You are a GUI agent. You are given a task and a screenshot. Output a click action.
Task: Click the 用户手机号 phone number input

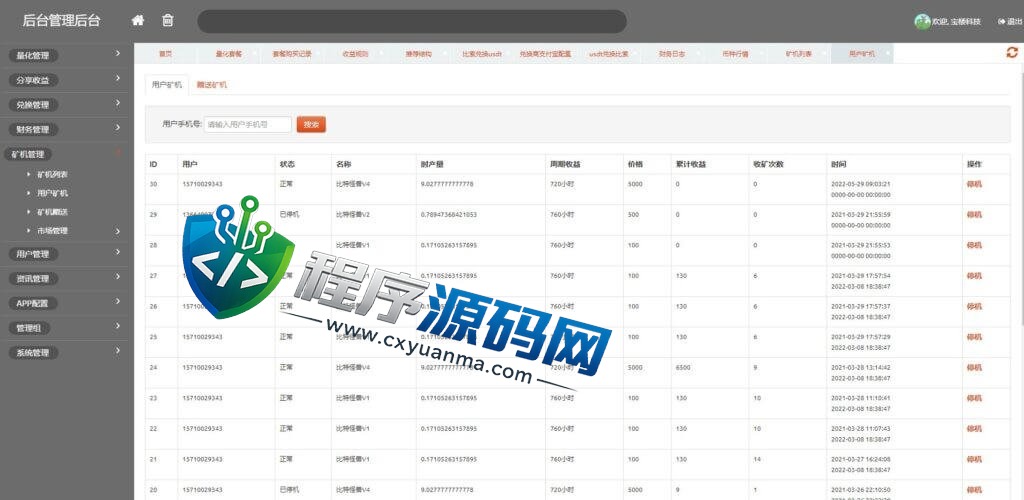248,124
